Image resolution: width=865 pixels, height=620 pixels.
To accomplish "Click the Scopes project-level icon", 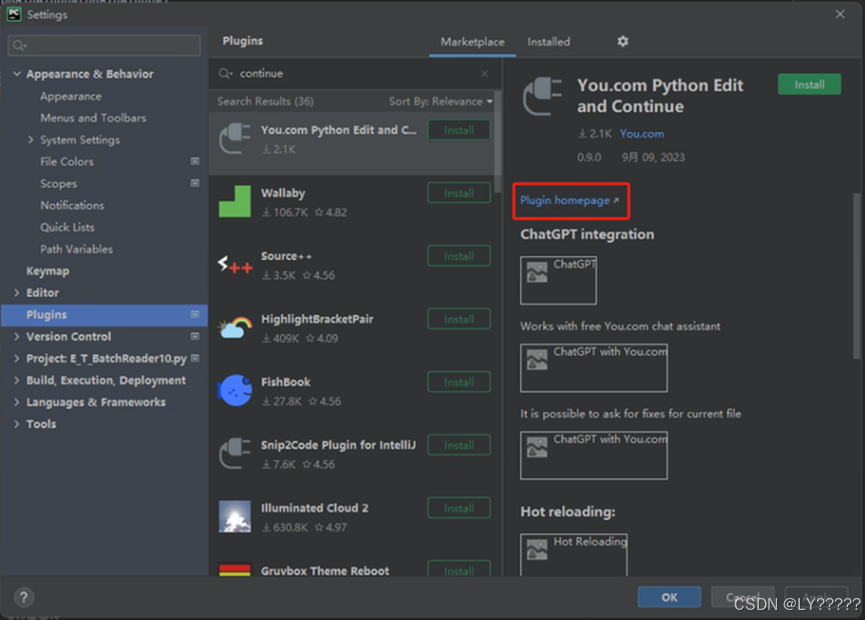I will click(x=195, y=183).
